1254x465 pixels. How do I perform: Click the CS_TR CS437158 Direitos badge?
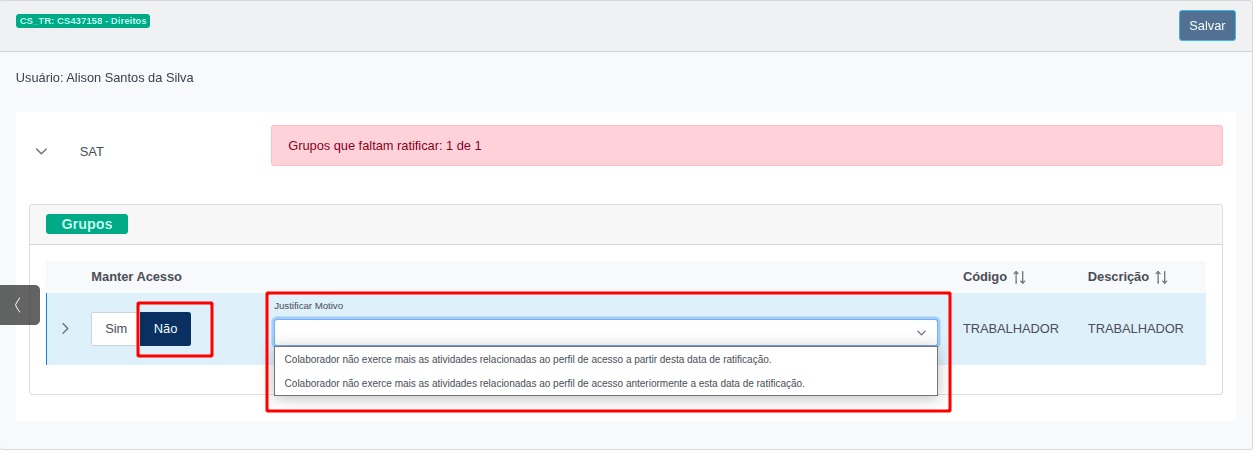(x=83, y=21)
